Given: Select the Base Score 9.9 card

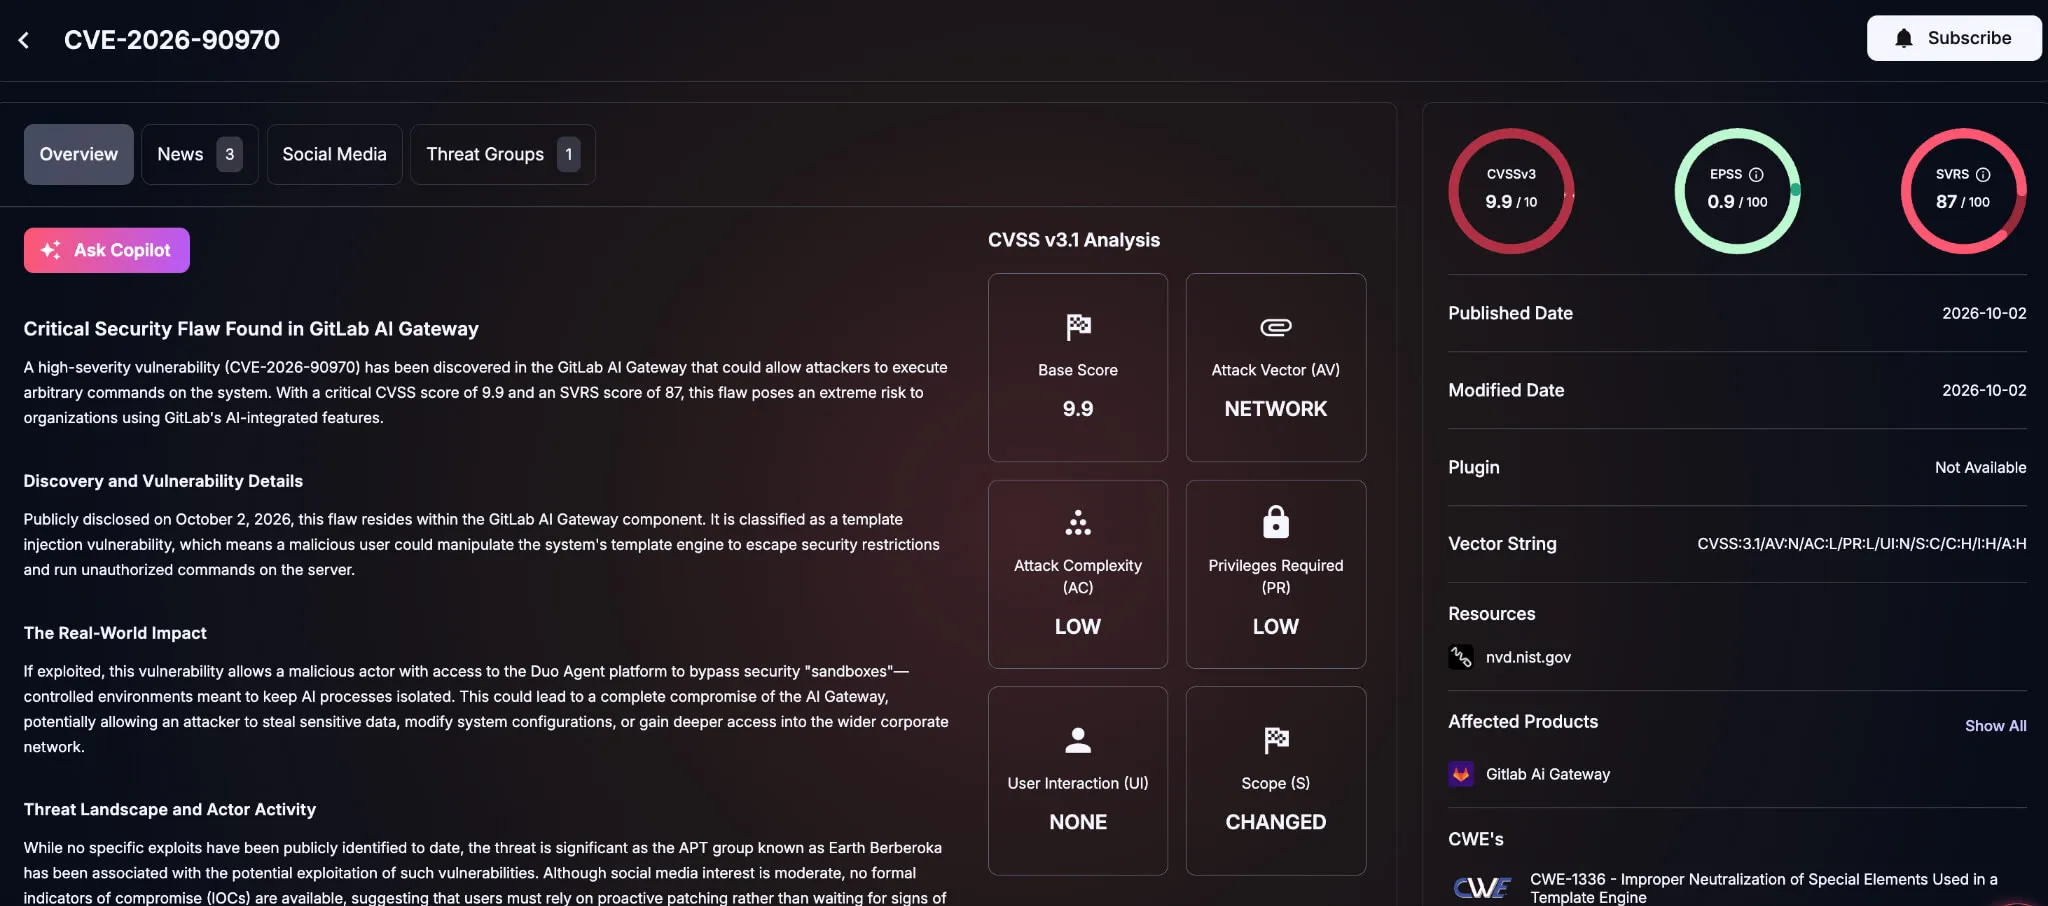Looking at the screenshot, I should pos(1078,367).
